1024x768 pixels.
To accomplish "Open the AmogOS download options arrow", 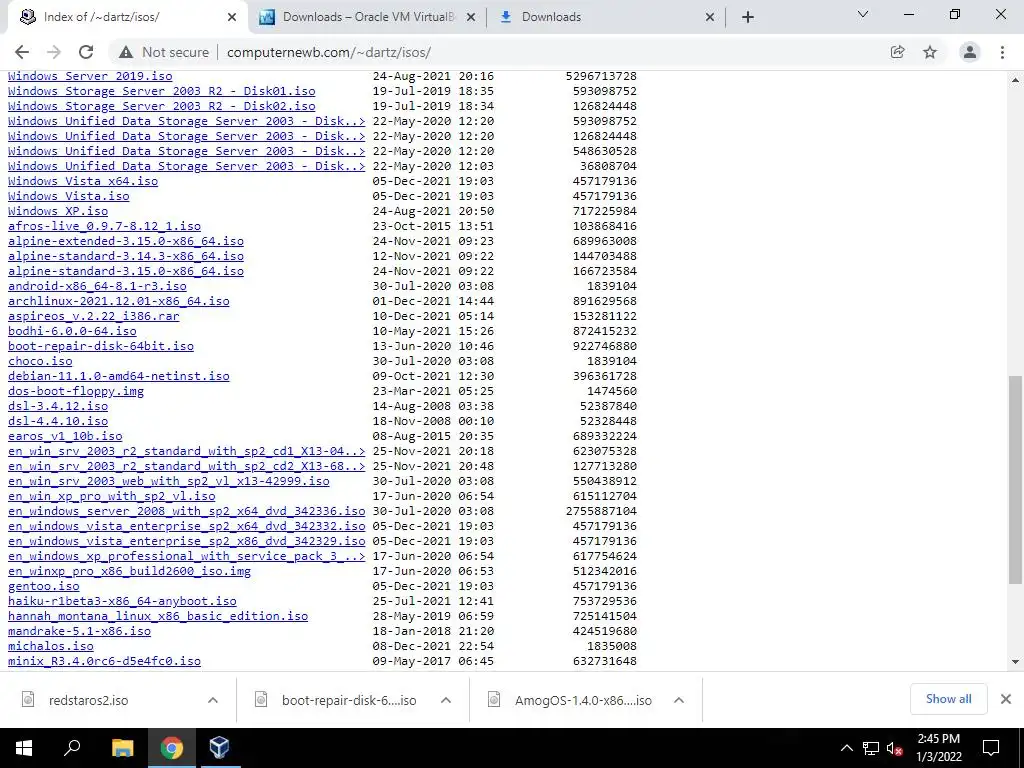I will point(679,700).
